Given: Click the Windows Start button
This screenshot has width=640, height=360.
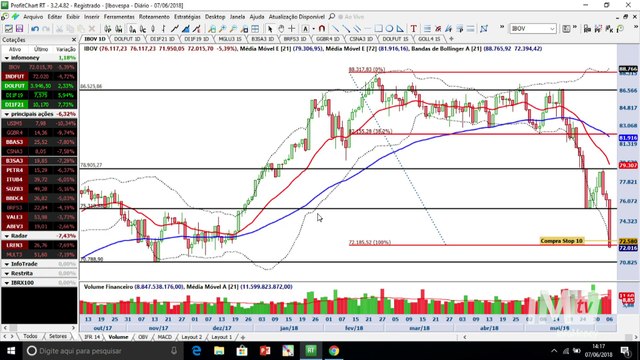Looking at the screenshot, I should click(11, 351).
